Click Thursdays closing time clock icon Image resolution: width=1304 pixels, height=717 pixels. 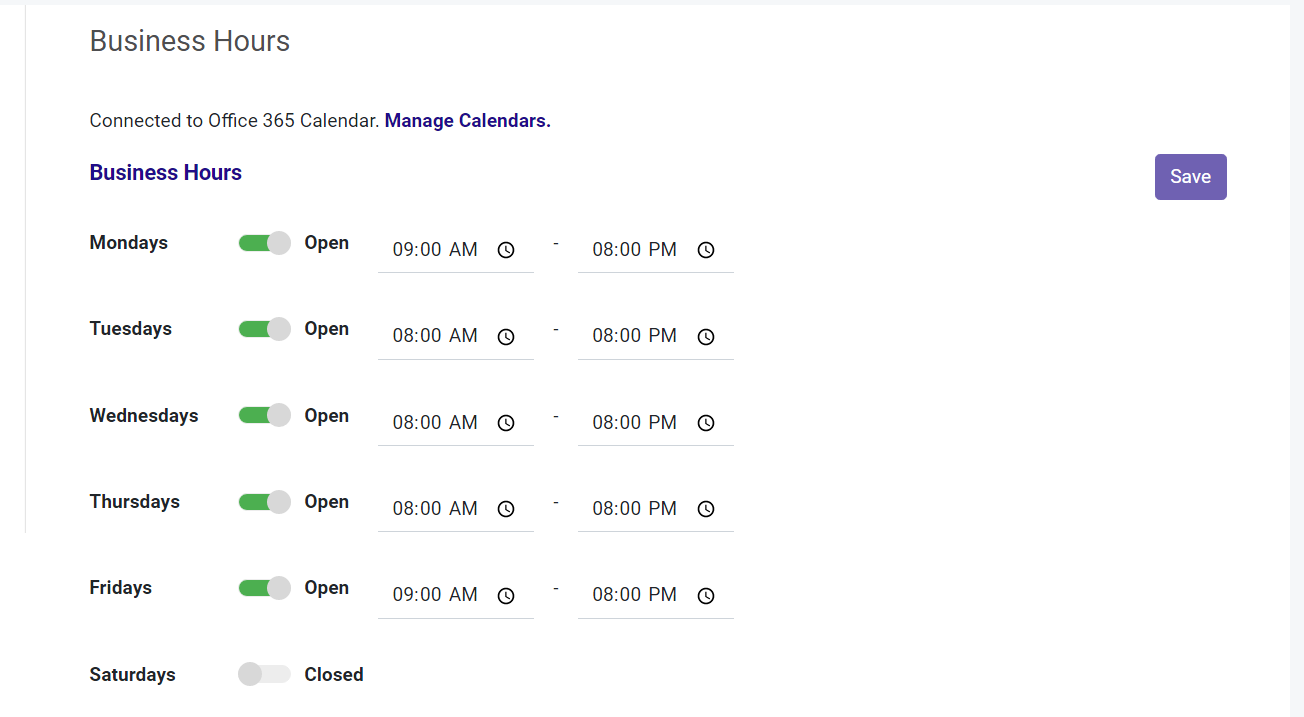coord(706,509)
